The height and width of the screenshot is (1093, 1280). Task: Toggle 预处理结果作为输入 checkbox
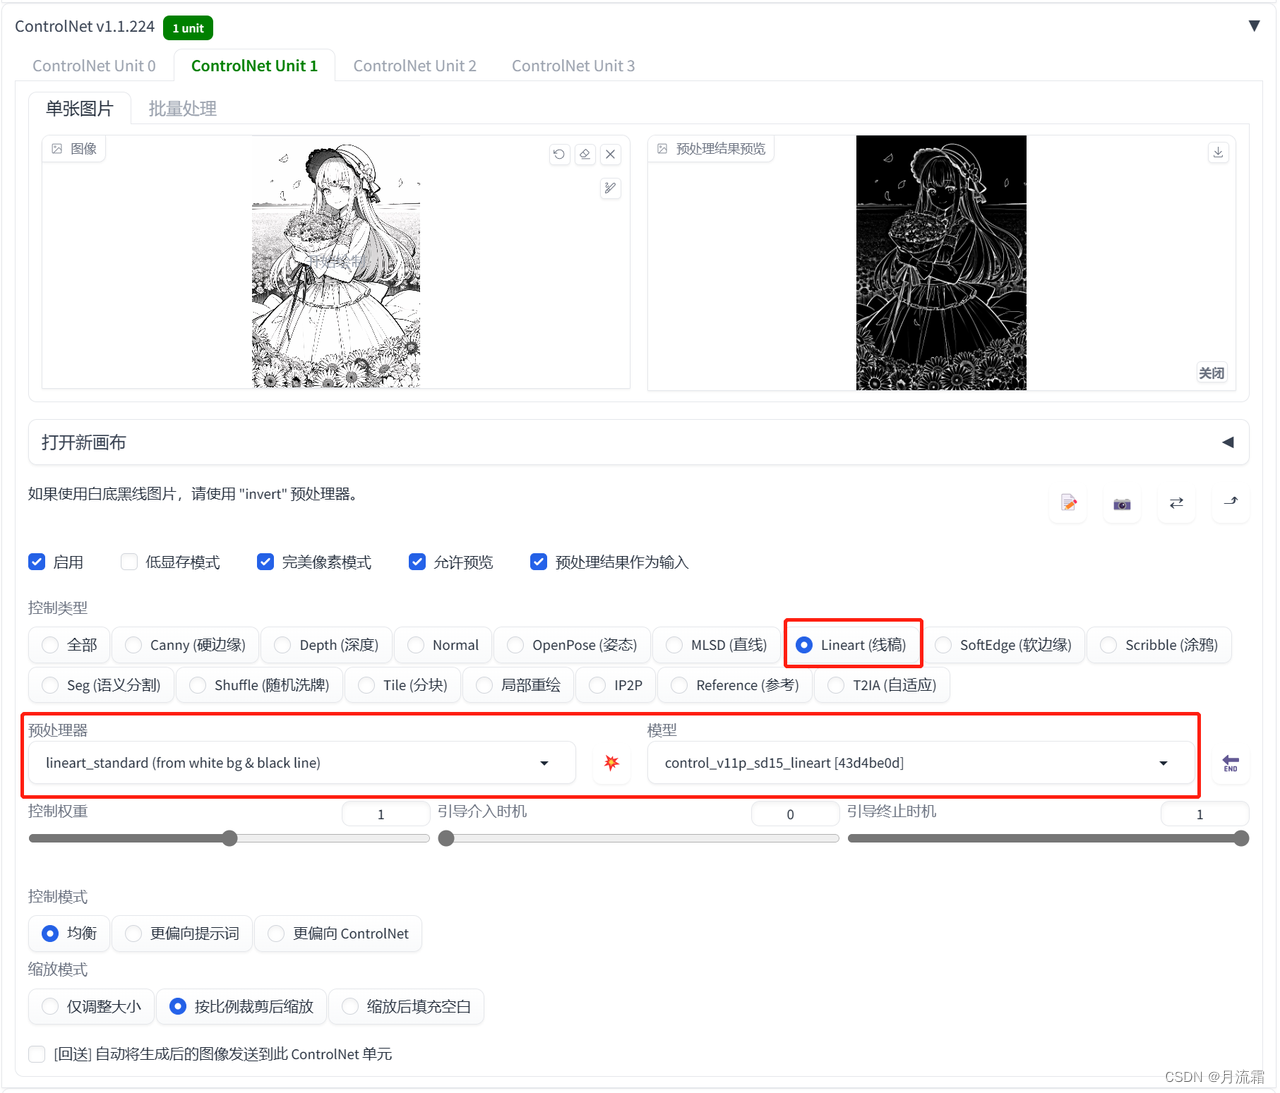[538, 562]
